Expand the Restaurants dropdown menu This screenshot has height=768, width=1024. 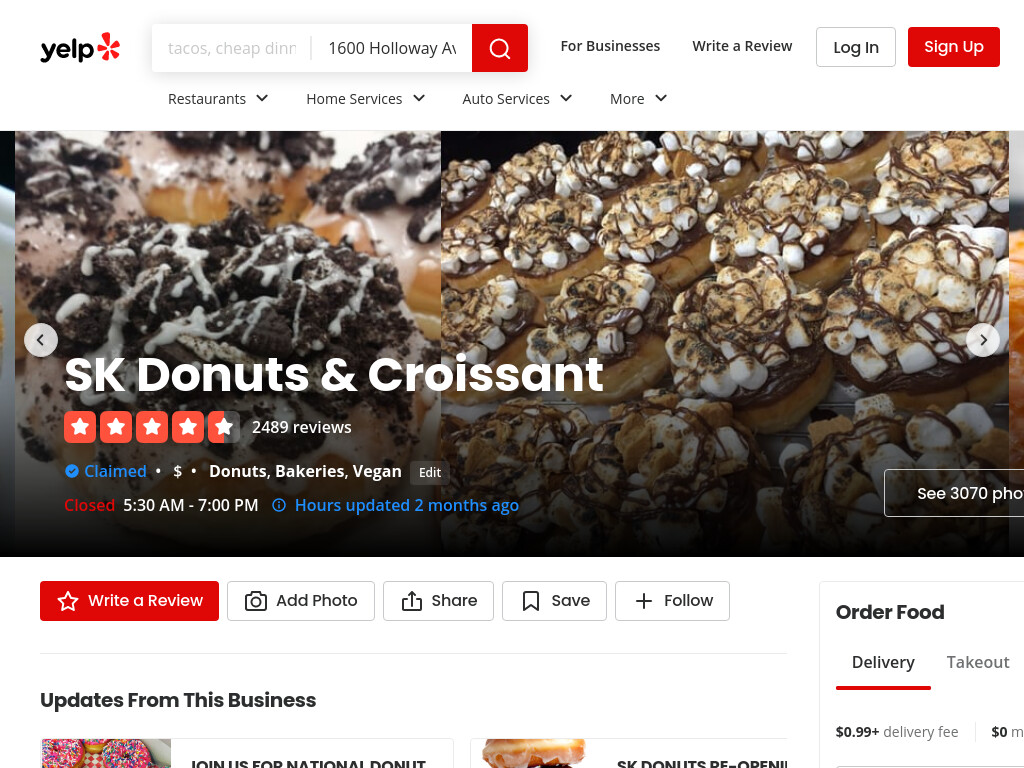[218, 99]
